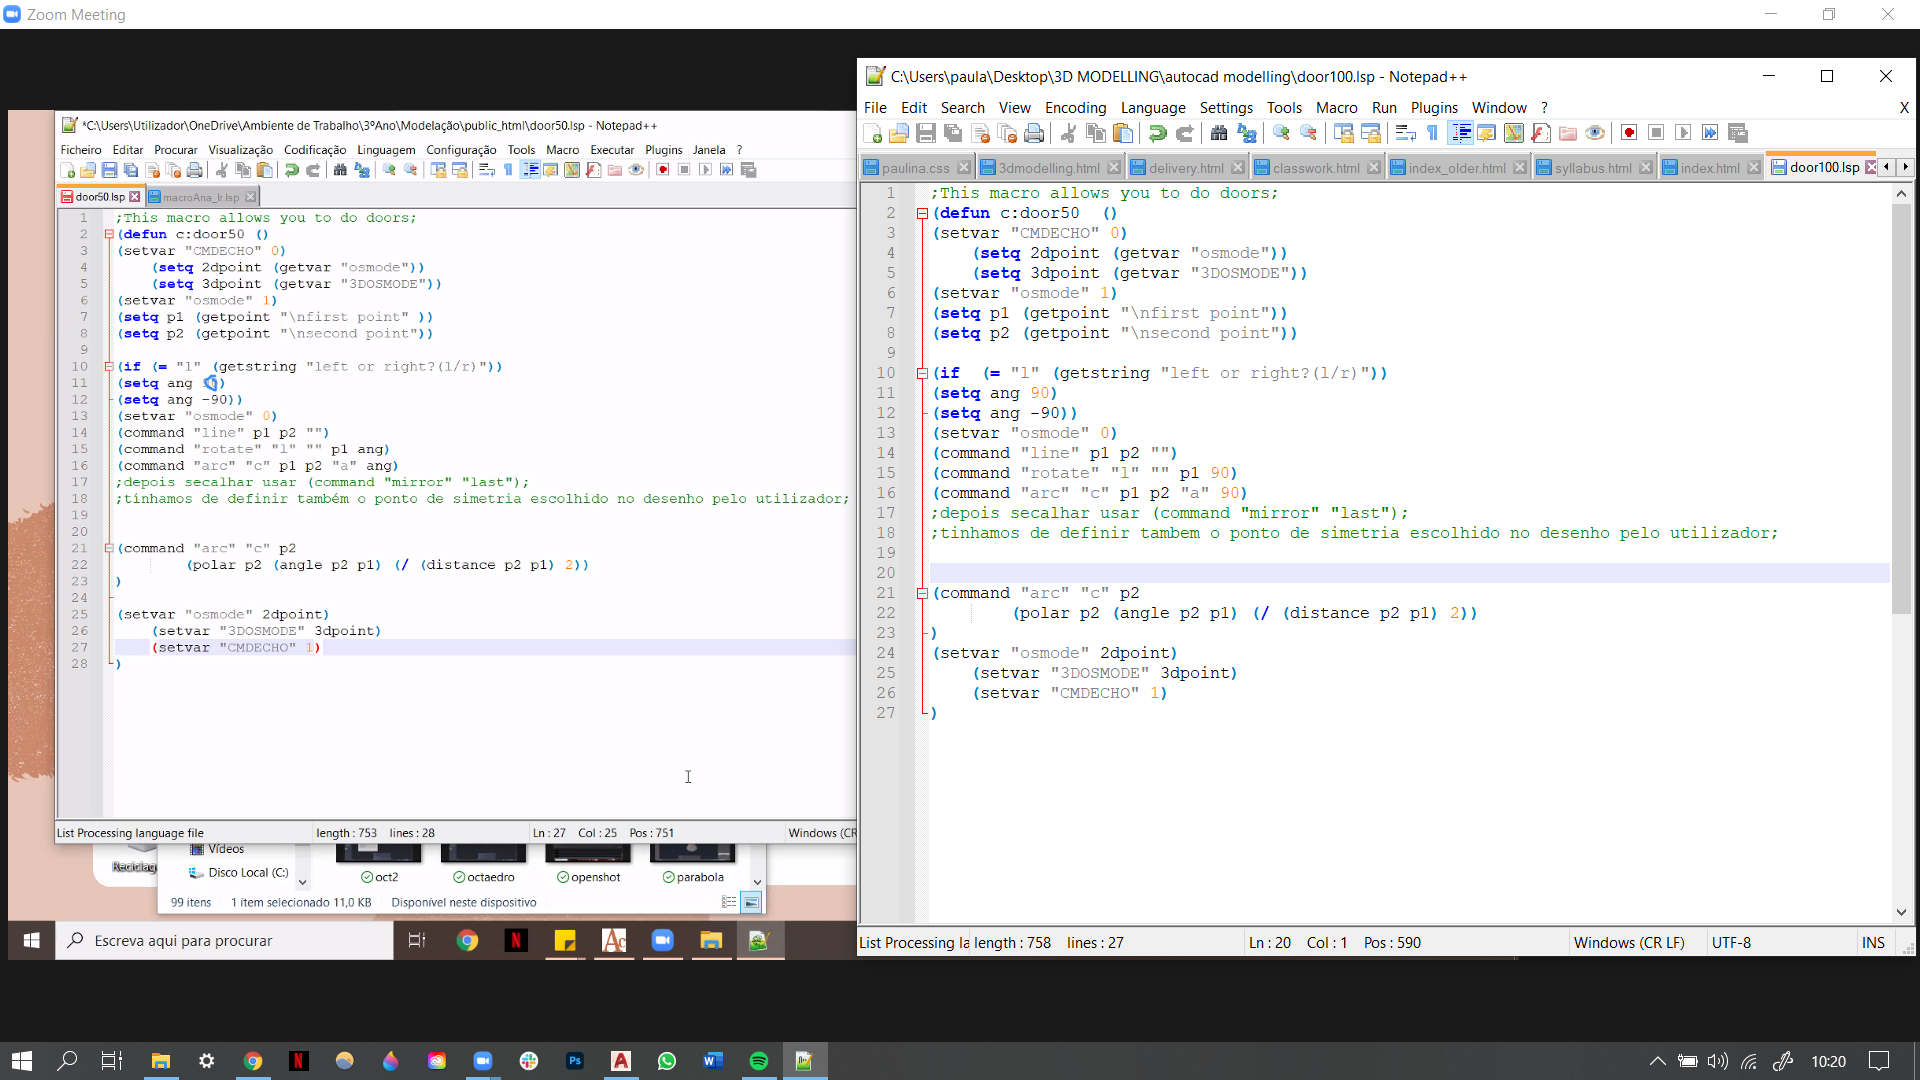The height and width of the screenshot is (1080, 1920).
Task: Click Open file icon in door100 Notepad++ toolbar
Action: click(x=899, y=133)
